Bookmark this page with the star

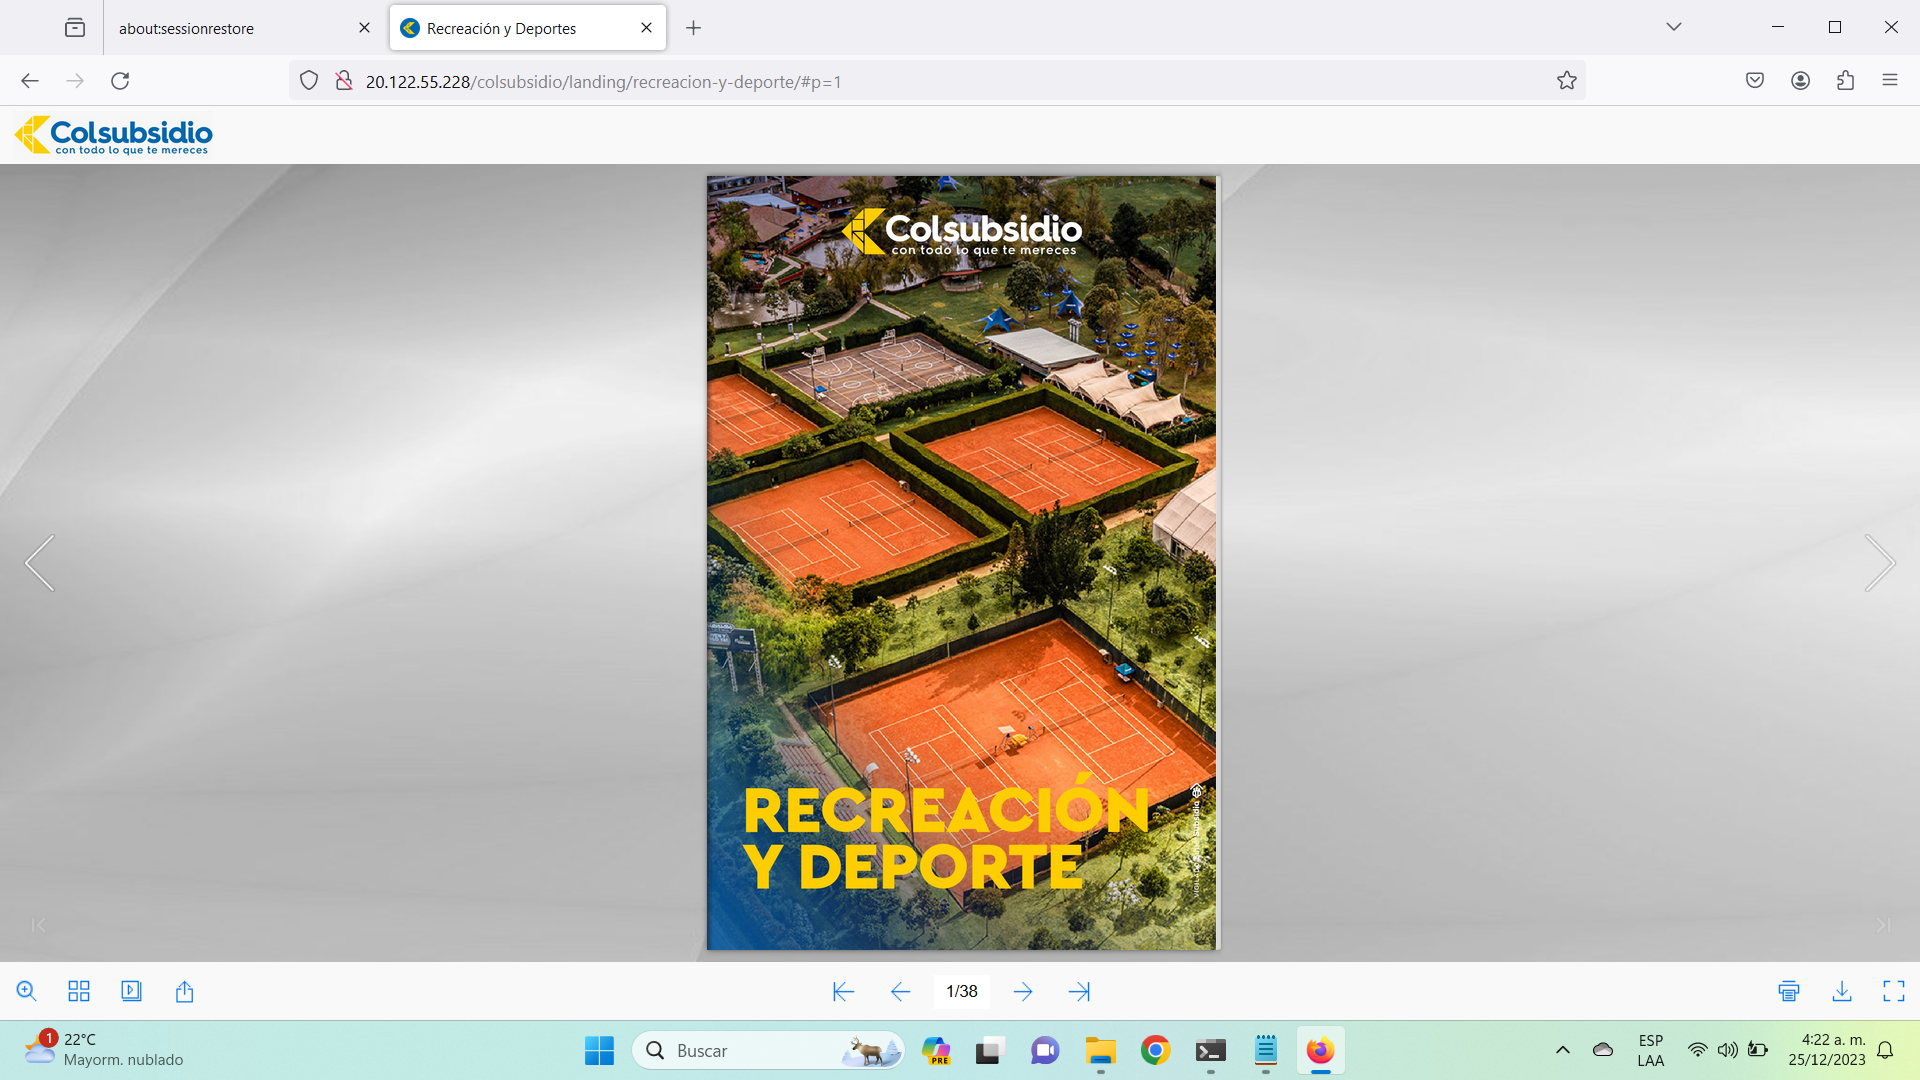coord(1566,81)
